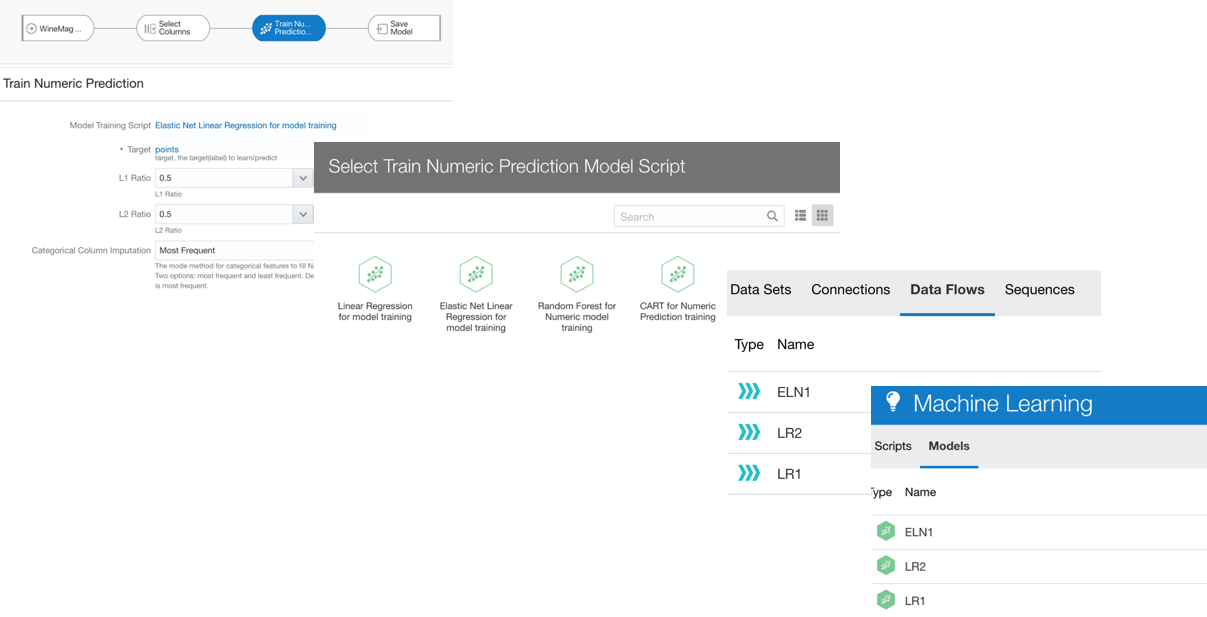The height and width of the screenshot is (617, 1207).
Task: Select the Linear Regression for model training script
Action: (x=375, y=272)
